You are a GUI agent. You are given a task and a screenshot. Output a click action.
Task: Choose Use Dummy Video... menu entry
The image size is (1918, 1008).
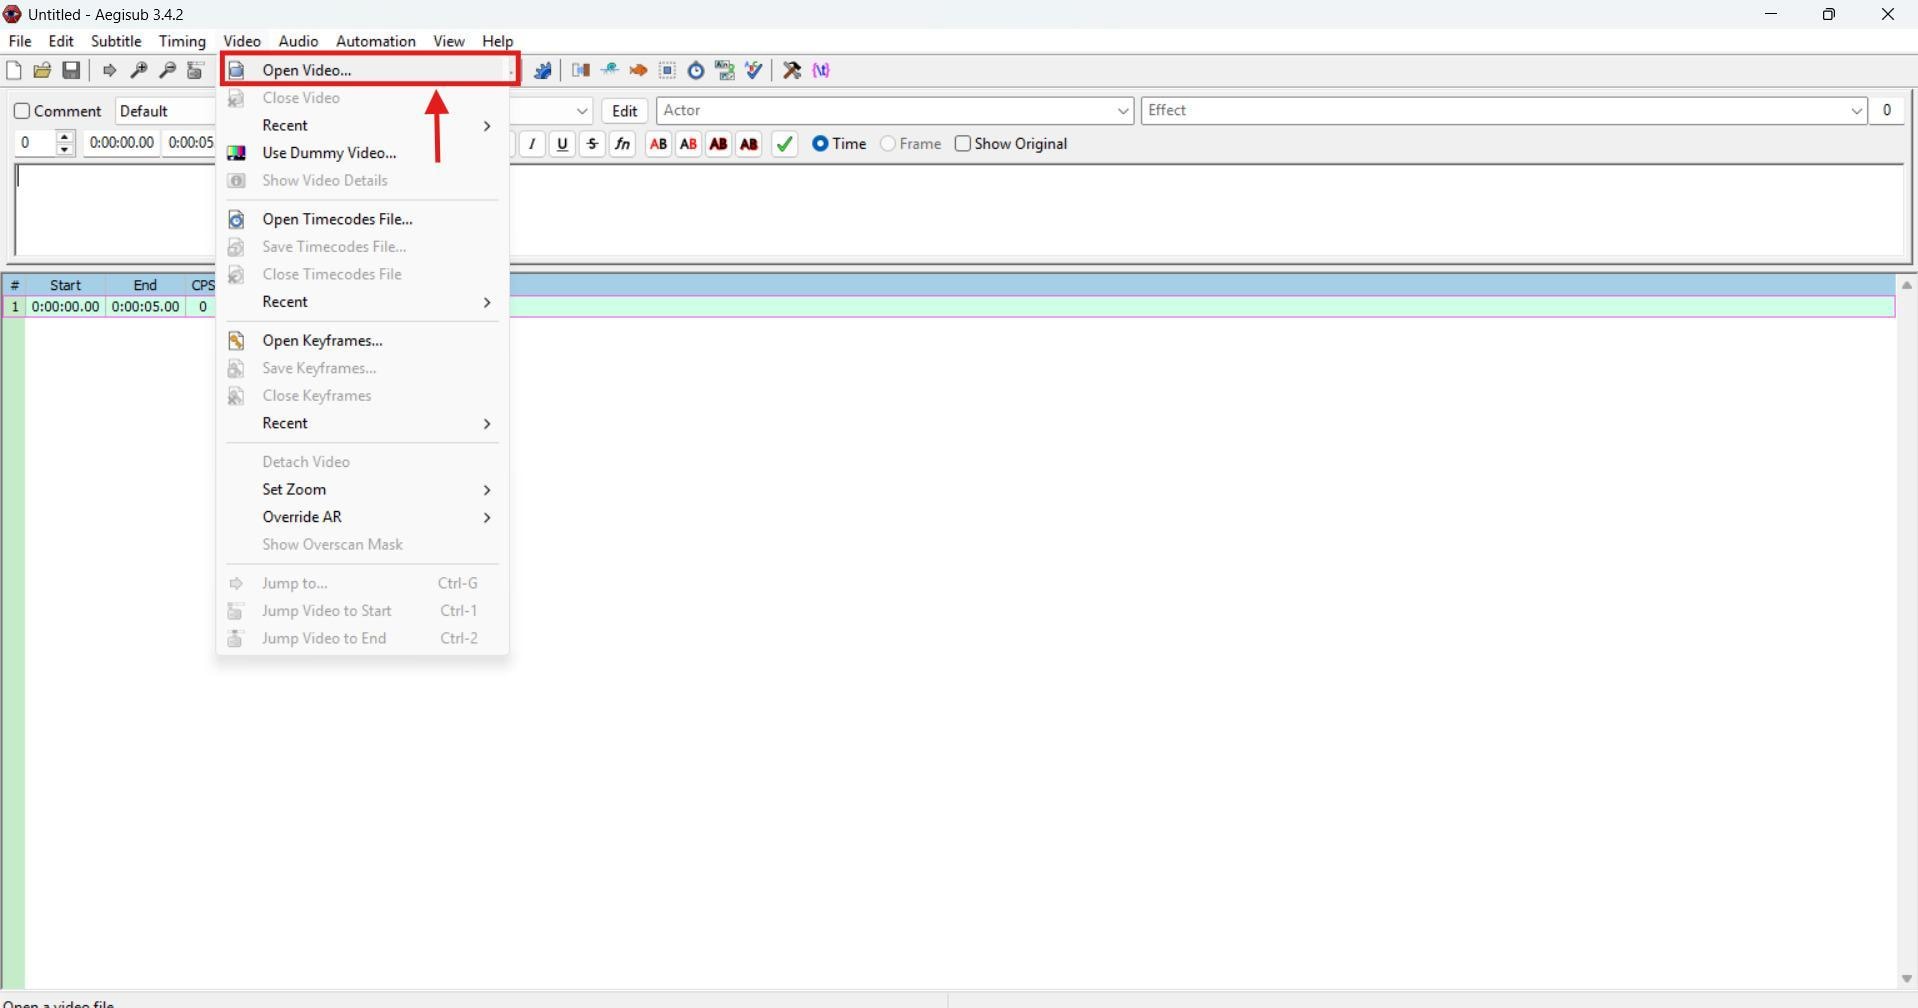363,153
